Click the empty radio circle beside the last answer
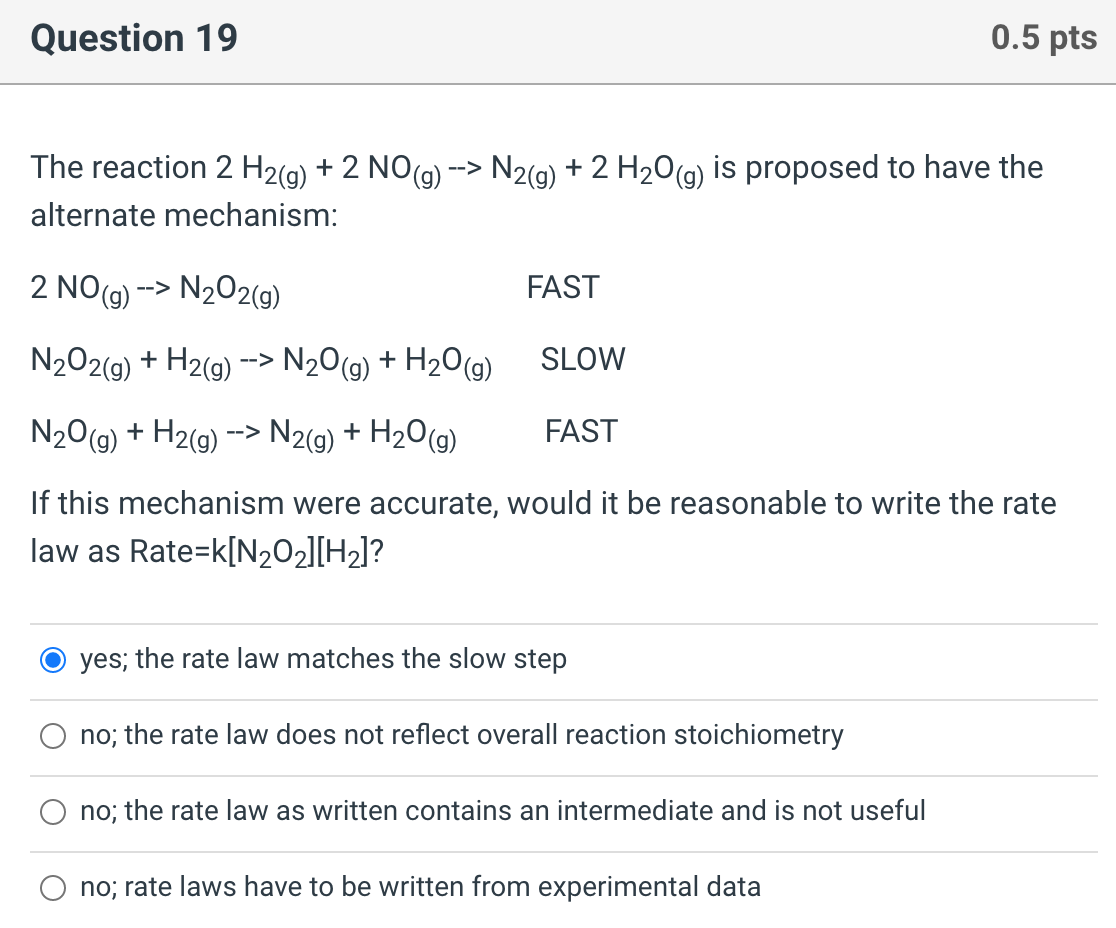The height and width of the screenshot is (928, 1116). click(52, 887)
